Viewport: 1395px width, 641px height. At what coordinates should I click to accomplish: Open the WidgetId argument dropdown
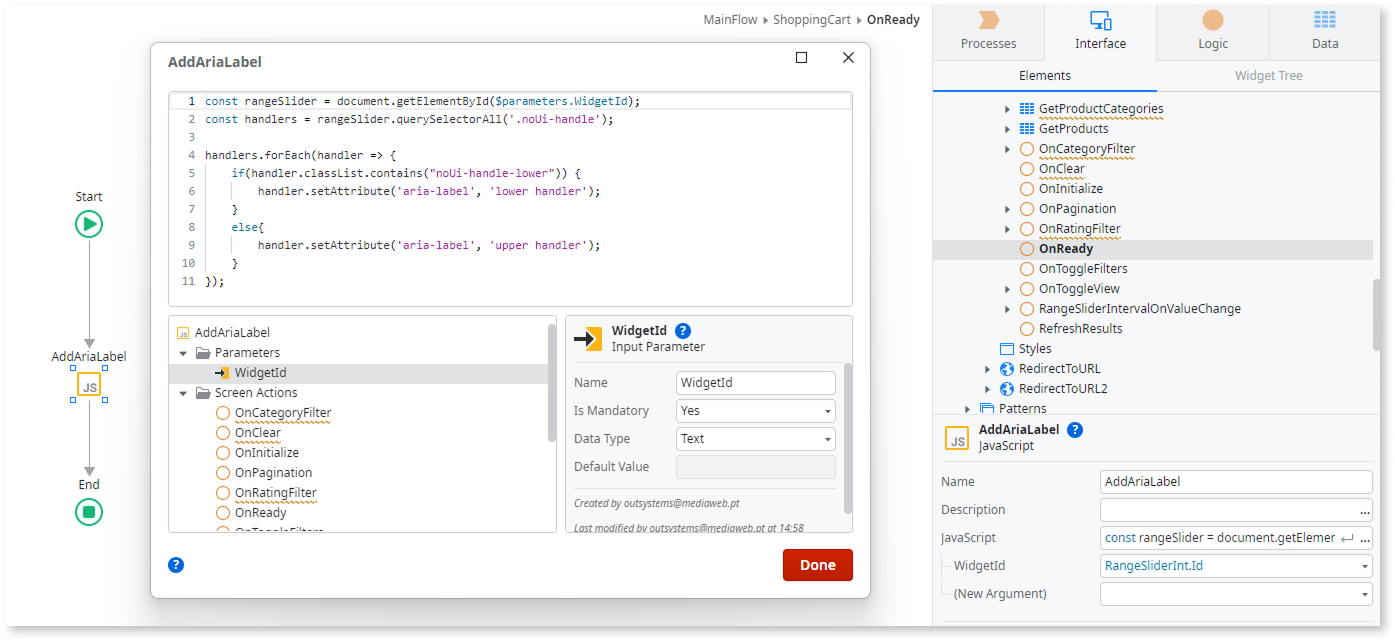tap(1236, 566)
